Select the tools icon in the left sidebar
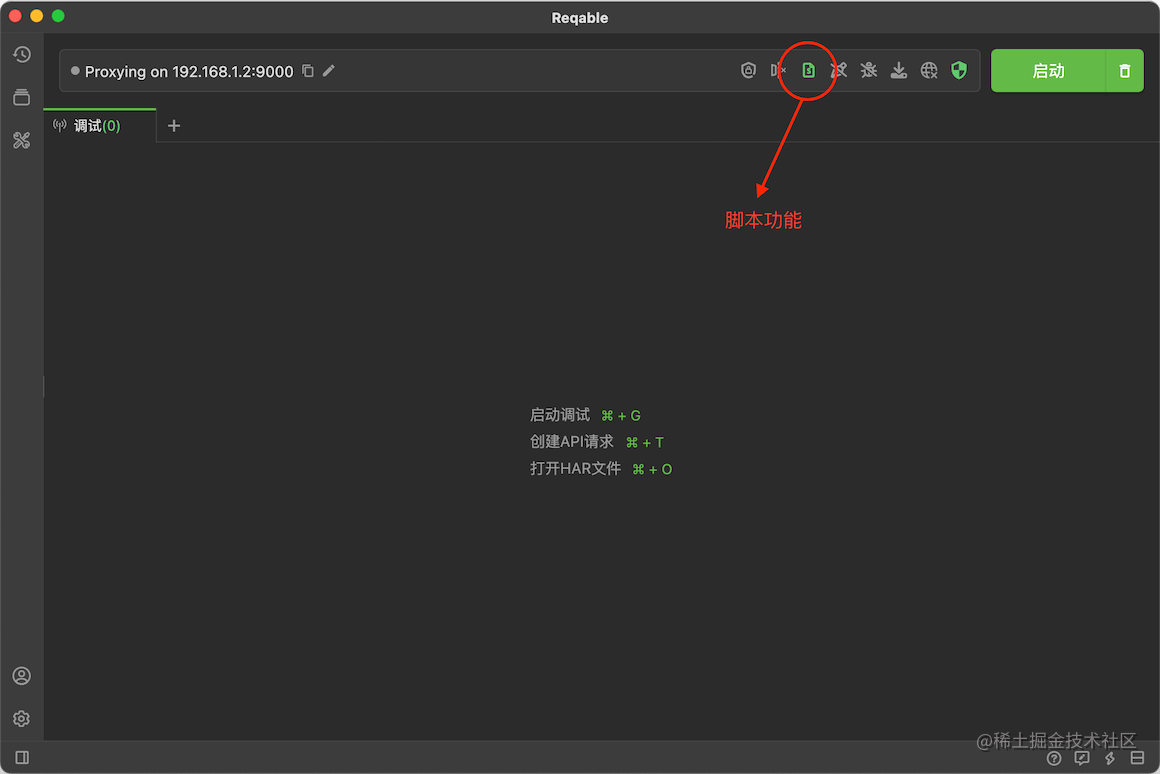This screenshot has width=1160, height=774. pos(22,140)
